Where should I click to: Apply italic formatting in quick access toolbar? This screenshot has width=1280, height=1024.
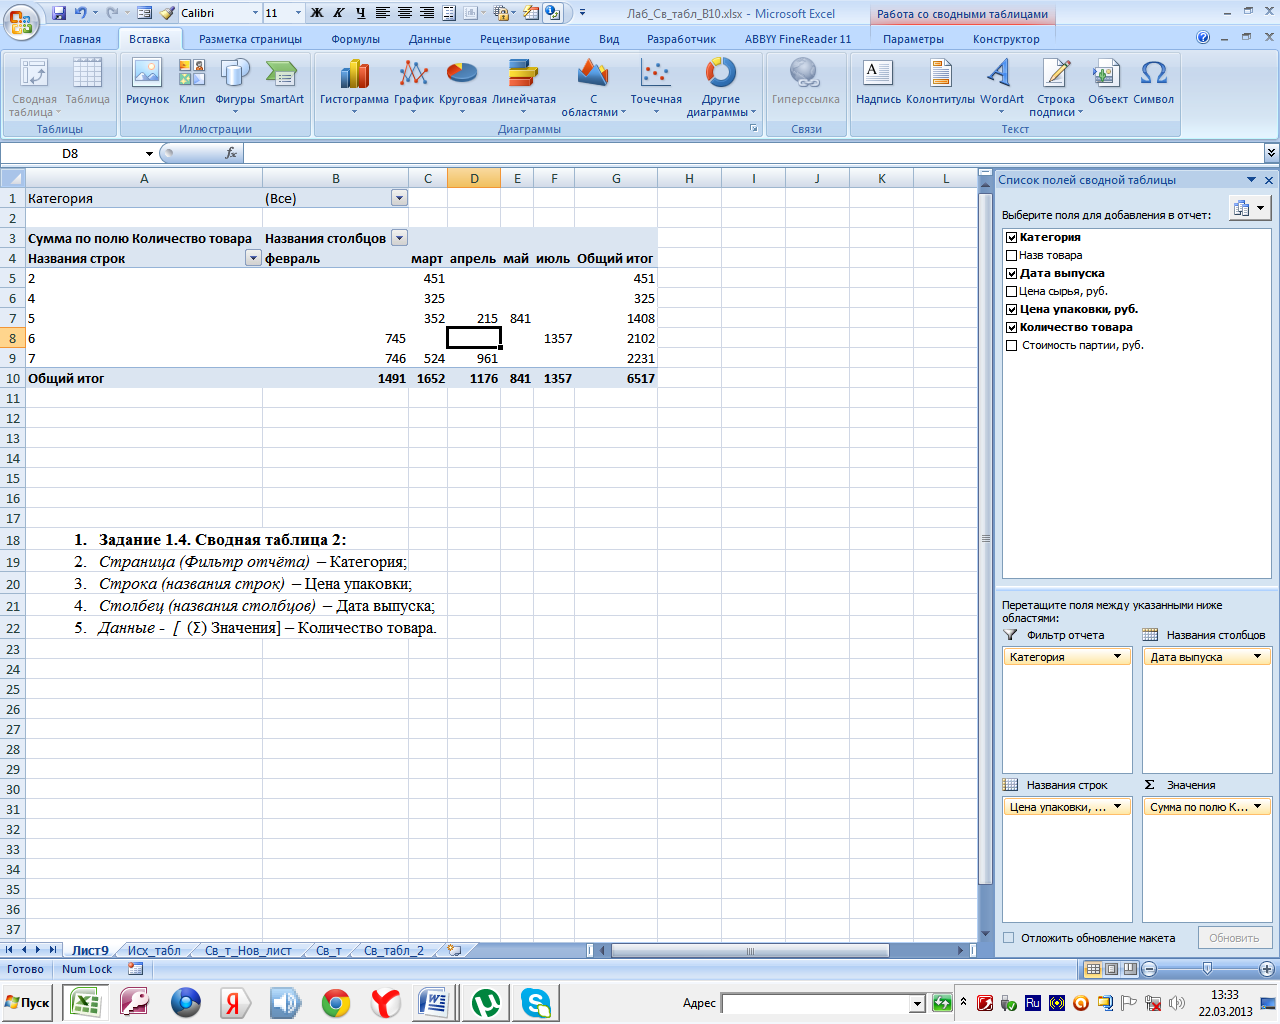point(339,13)
